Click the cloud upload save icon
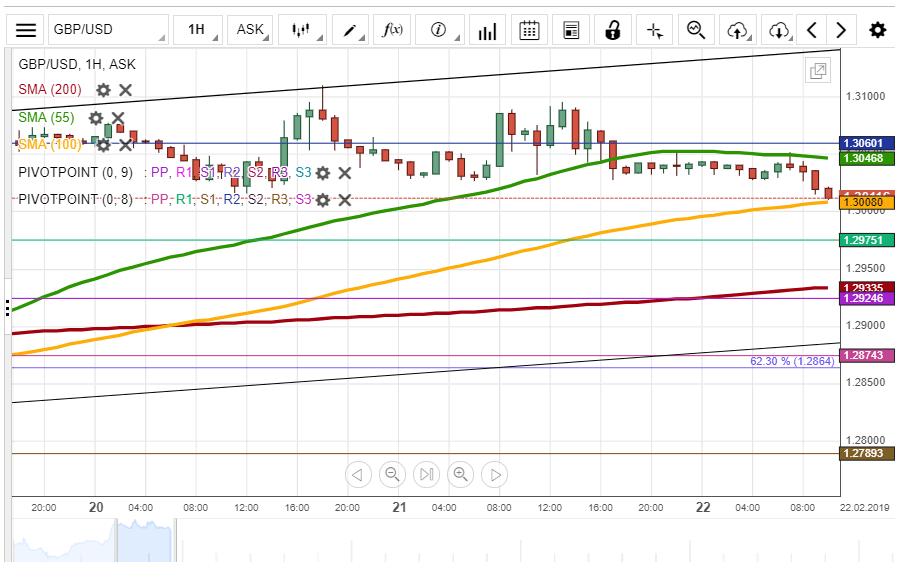 coord(738,30)
